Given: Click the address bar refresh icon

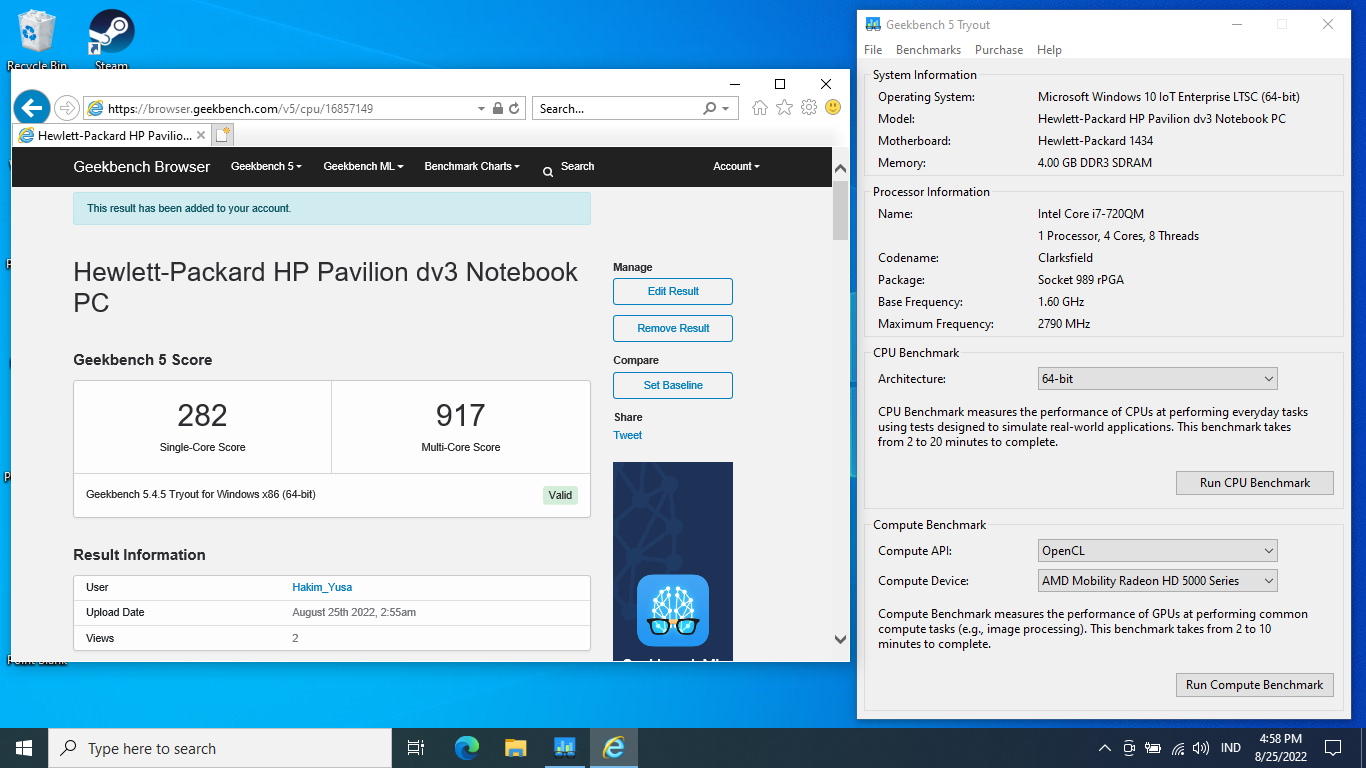Looking at the screenshot, I should 514,108.
